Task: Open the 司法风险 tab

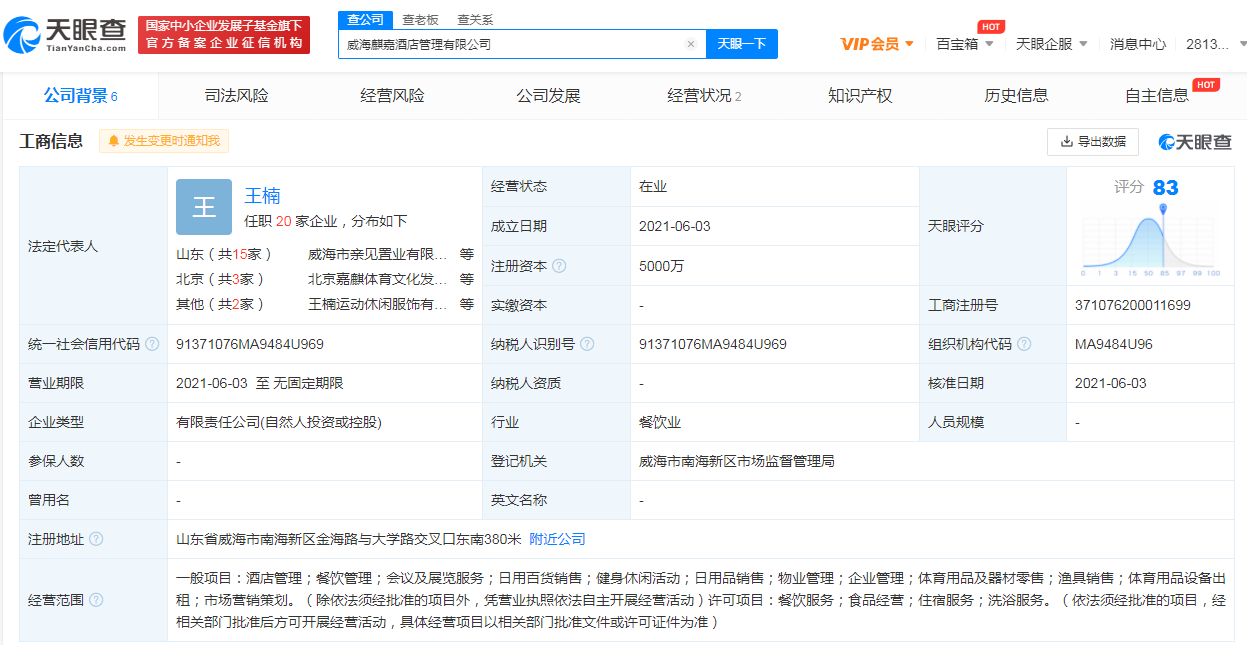Action: [237, 96]
